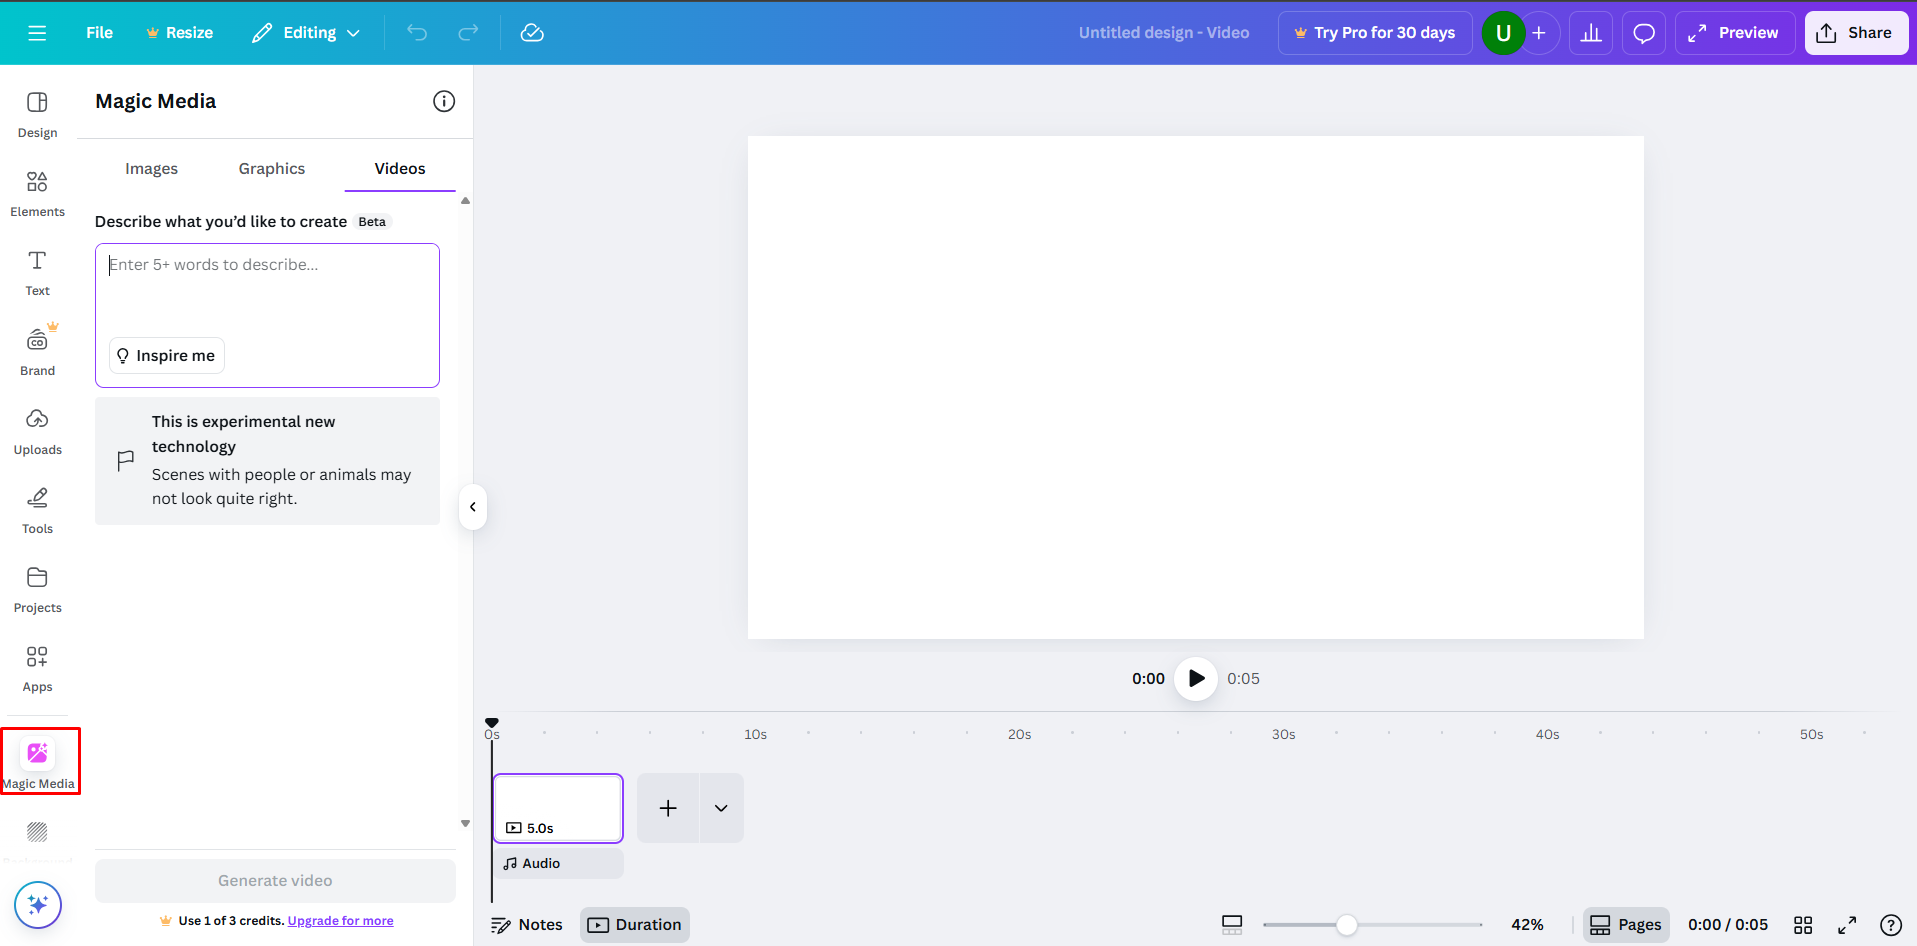Expand the add-page options chevron
The image size is (1917, 946).
tap(720, 807)
